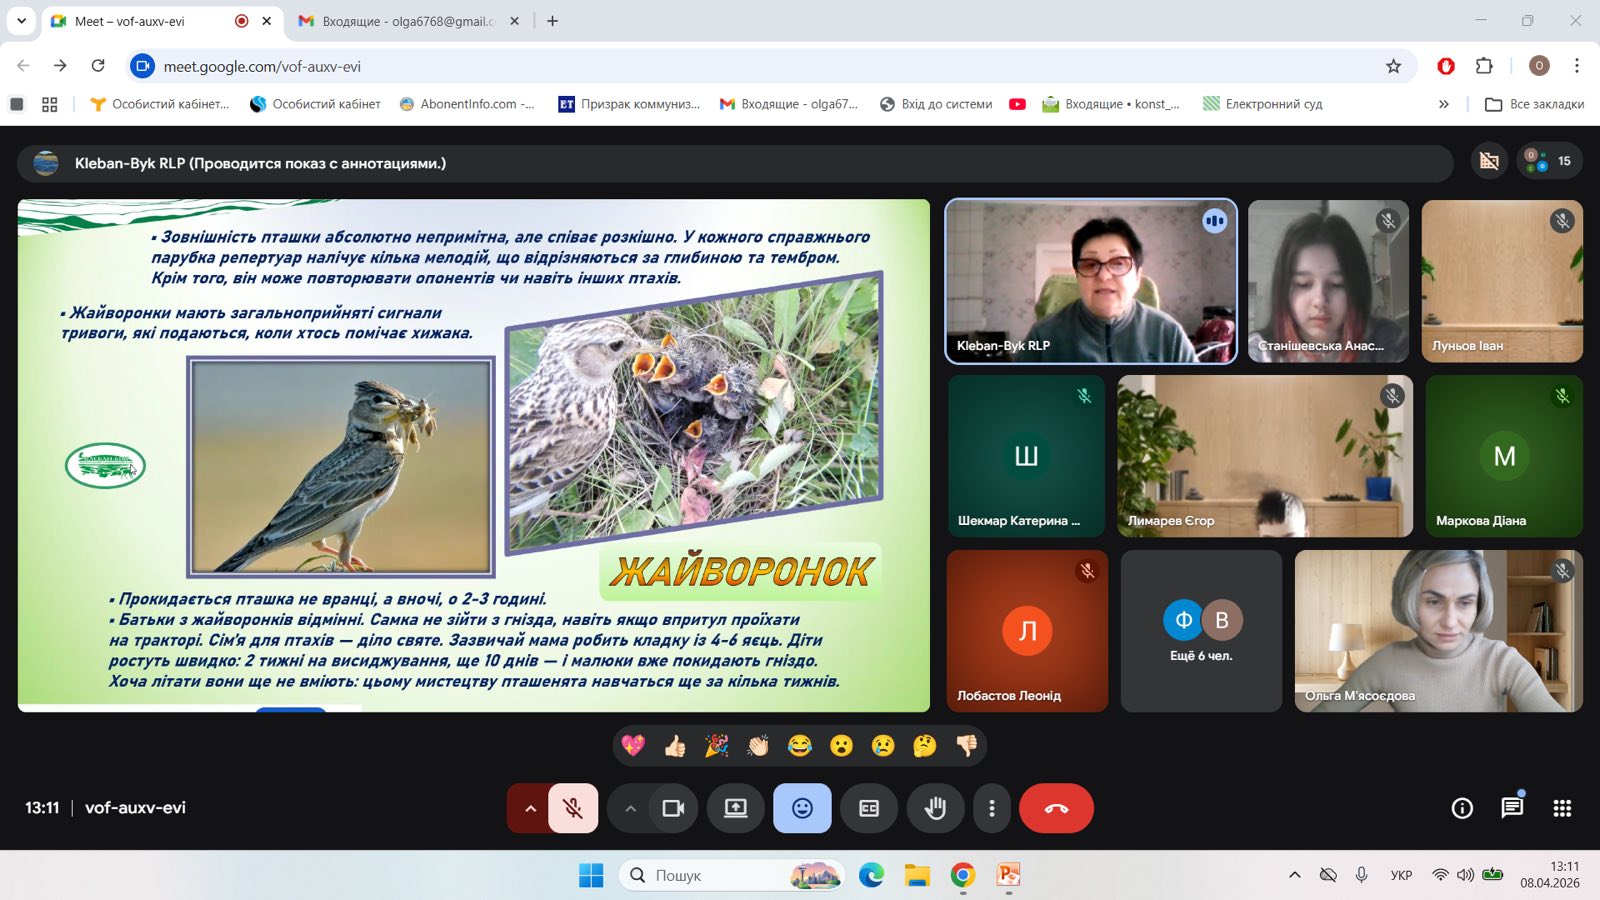Open the activities grid icon
Viewport: 1600px width, 900px height.
[1562, 808]
